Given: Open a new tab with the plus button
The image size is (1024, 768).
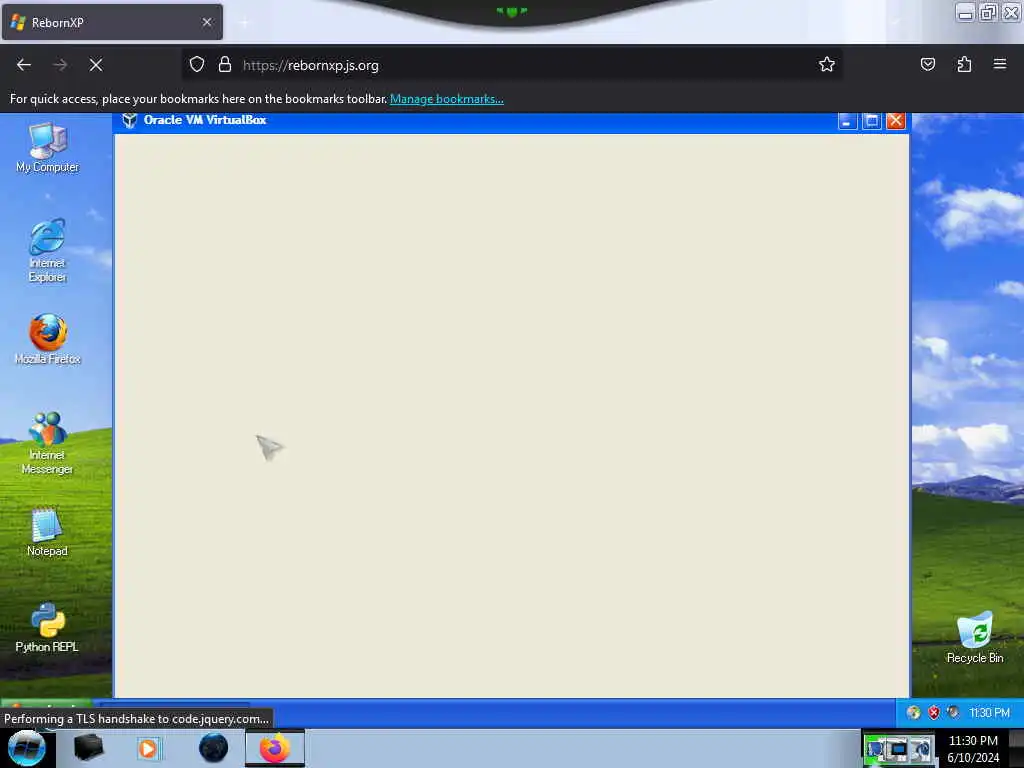Looking at the screenshot, I should click(x=244, y=23).
